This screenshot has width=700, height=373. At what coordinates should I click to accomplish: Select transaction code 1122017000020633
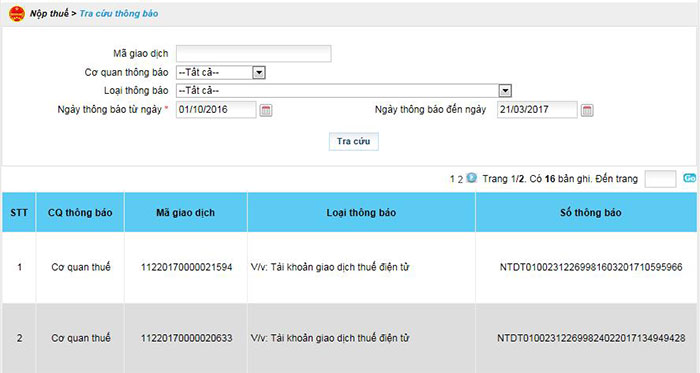point(187,338)
